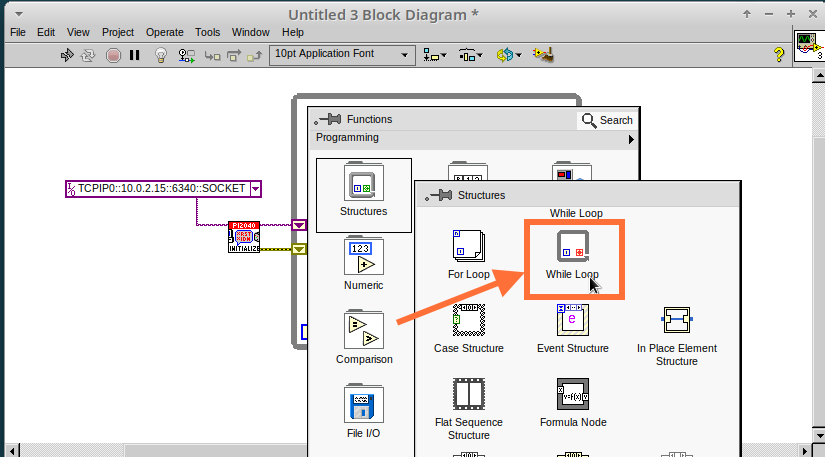
Task: Click horizontal scrollbar left arrow
Action: click(x=12, y=450)
